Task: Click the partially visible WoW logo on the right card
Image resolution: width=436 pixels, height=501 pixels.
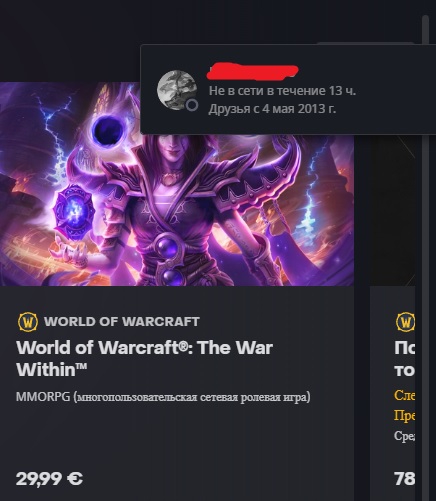Action: [405, 322]
